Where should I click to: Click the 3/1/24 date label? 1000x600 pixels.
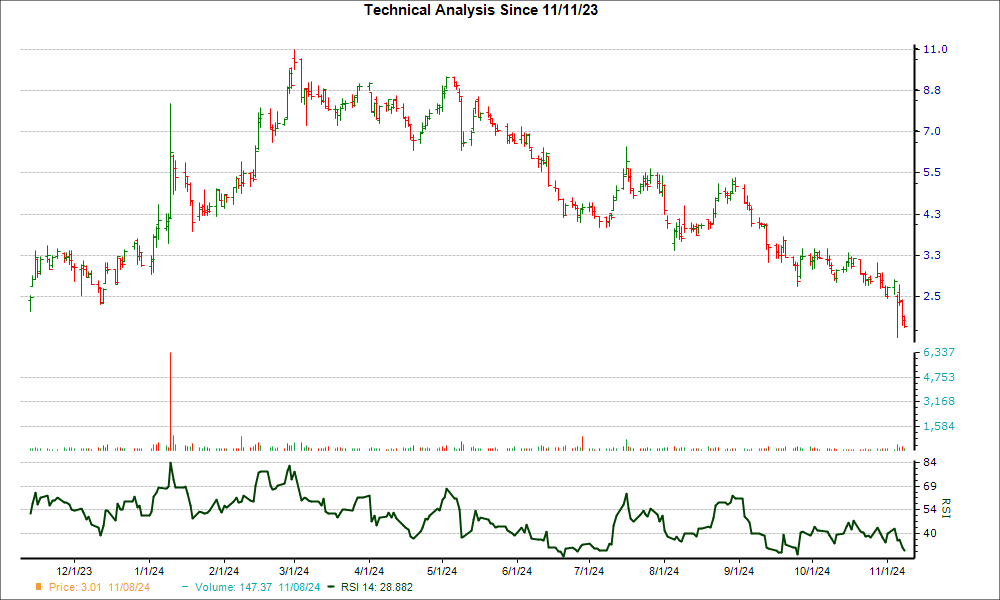pyautogui.click(x=294, y=571)
